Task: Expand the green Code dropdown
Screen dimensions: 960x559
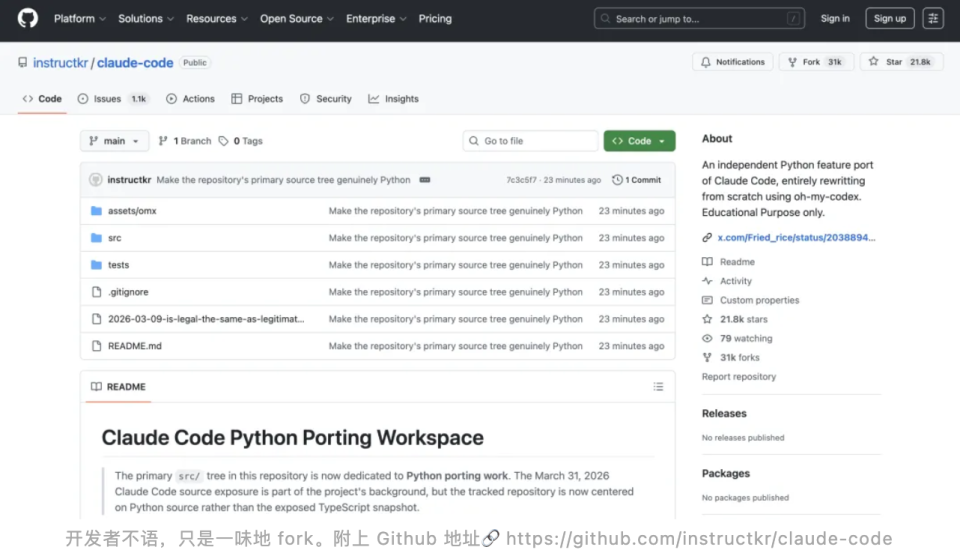Action: [x=639, y=141]
